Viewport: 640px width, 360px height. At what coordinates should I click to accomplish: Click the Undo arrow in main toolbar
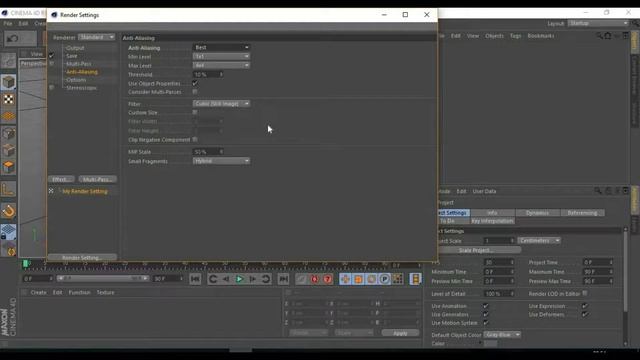pos(12,38)
